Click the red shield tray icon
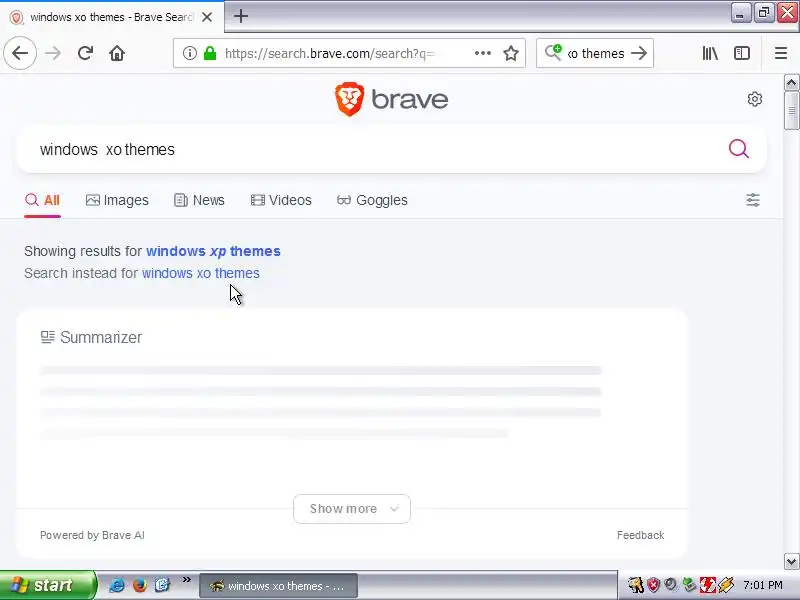Screen dimensions: 800x600 pyautogui.click(x=653, y=585)
